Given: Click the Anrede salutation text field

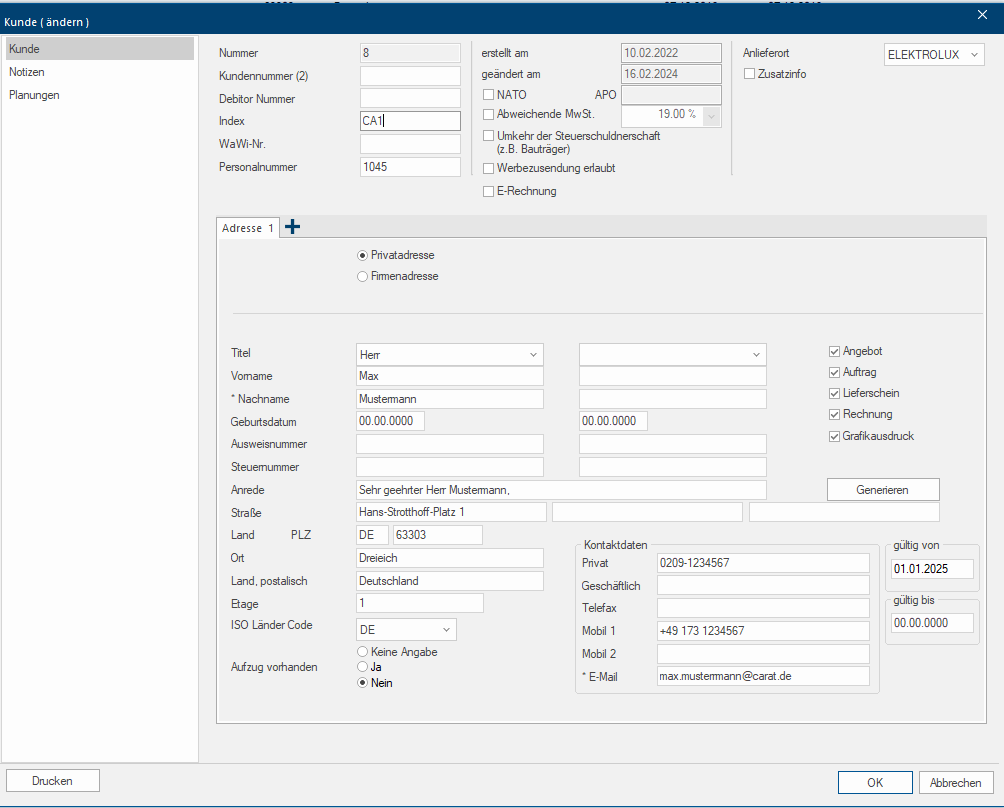Looking at the screenshot, I should [x=561, y=490].
